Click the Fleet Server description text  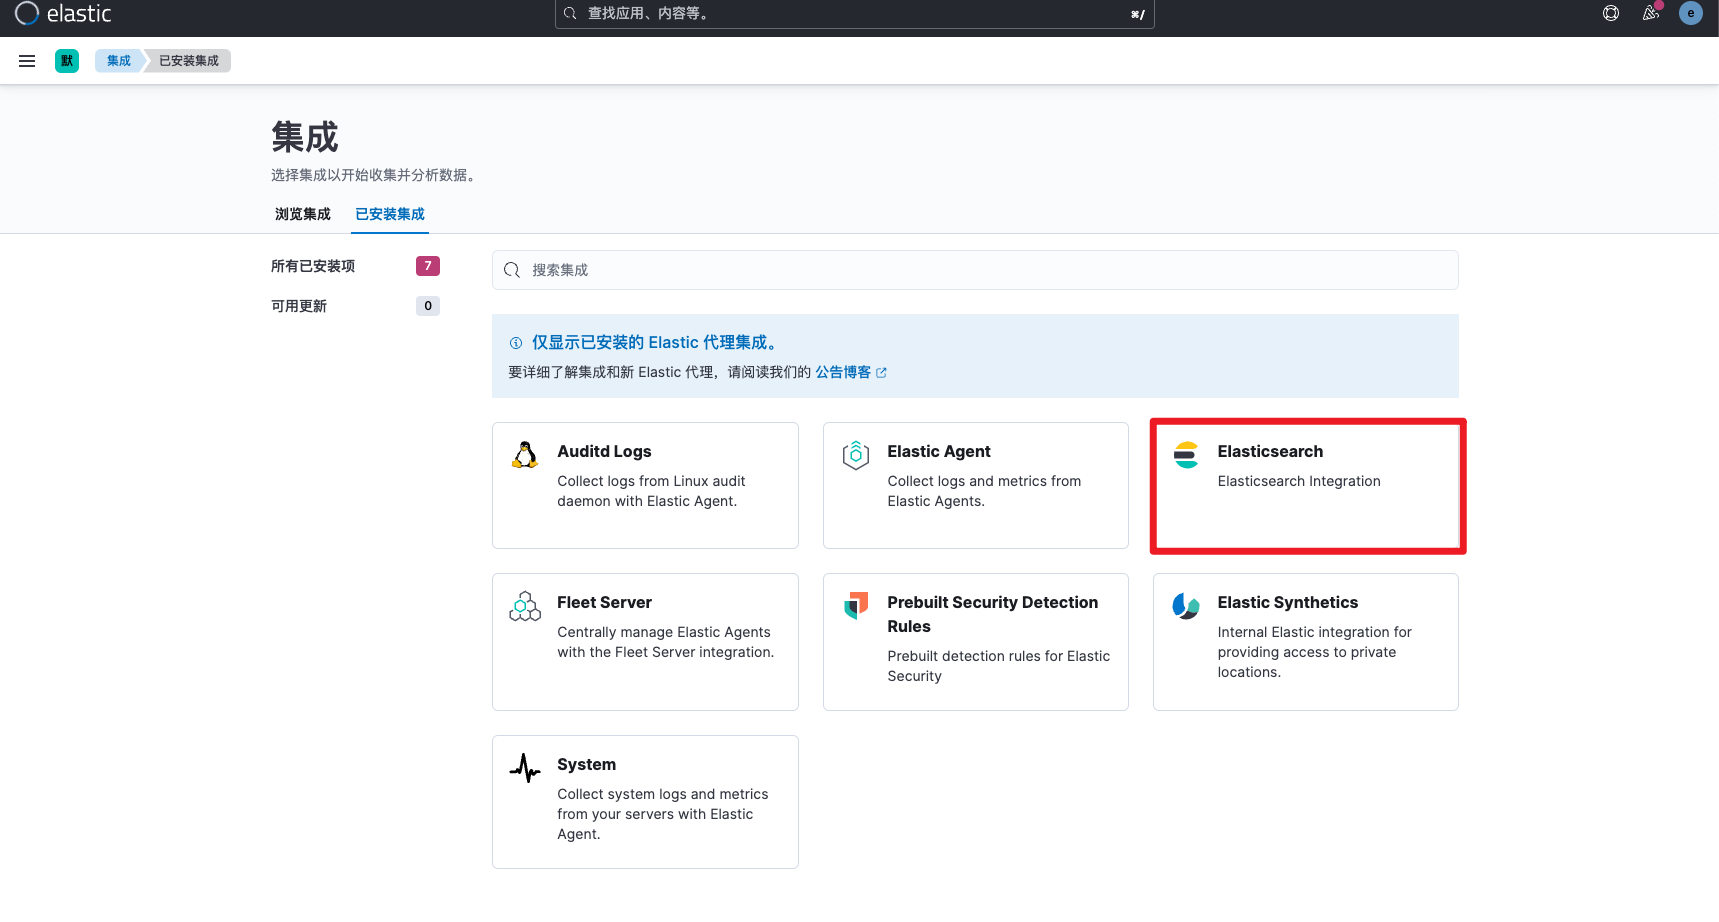coord(665,642)
